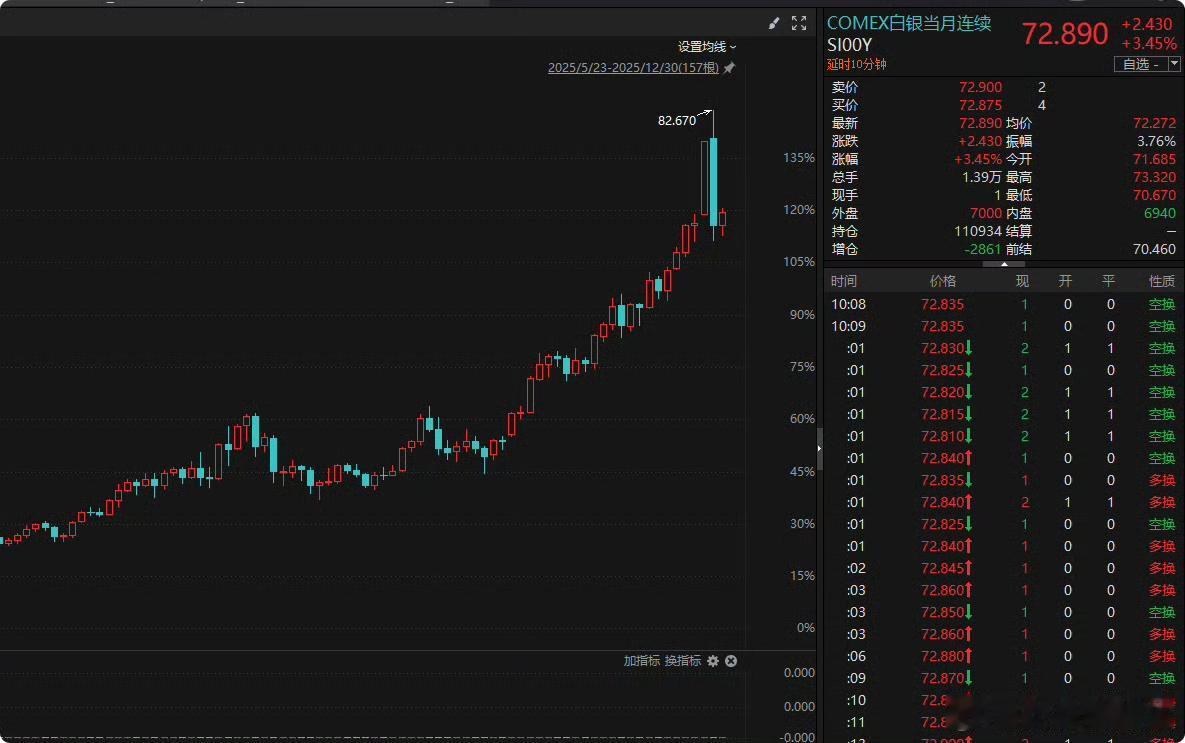Select the tick row priced 72.815
Image resolution: width=1185 pixels, height=743 pixels.
(x=1003, y=414)
